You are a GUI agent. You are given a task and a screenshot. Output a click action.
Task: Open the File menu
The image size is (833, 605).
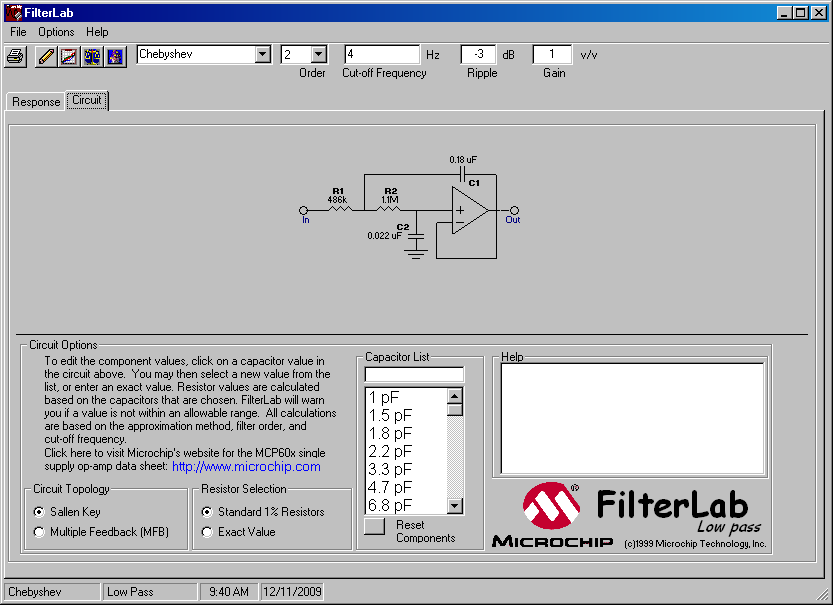[18, 32]
